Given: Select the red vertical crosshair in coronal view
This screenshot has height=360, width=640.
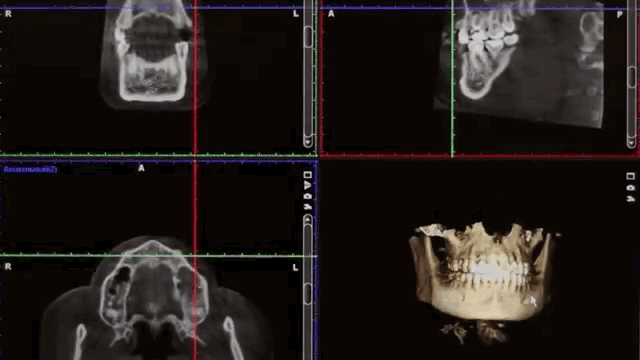Looking at the screenshot, I should coord(195,78).
